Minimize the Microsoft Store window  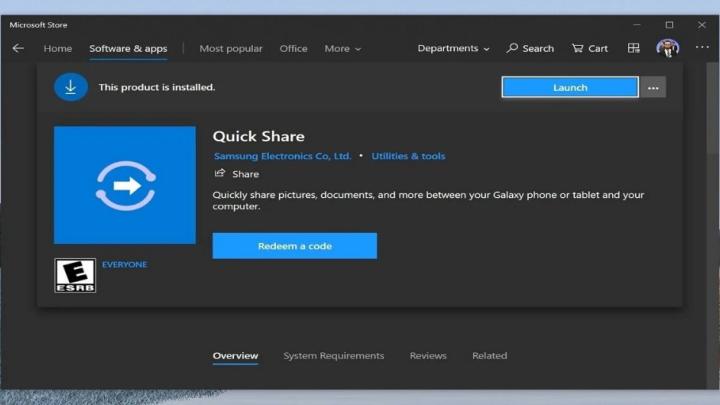[x=637, y=25]
